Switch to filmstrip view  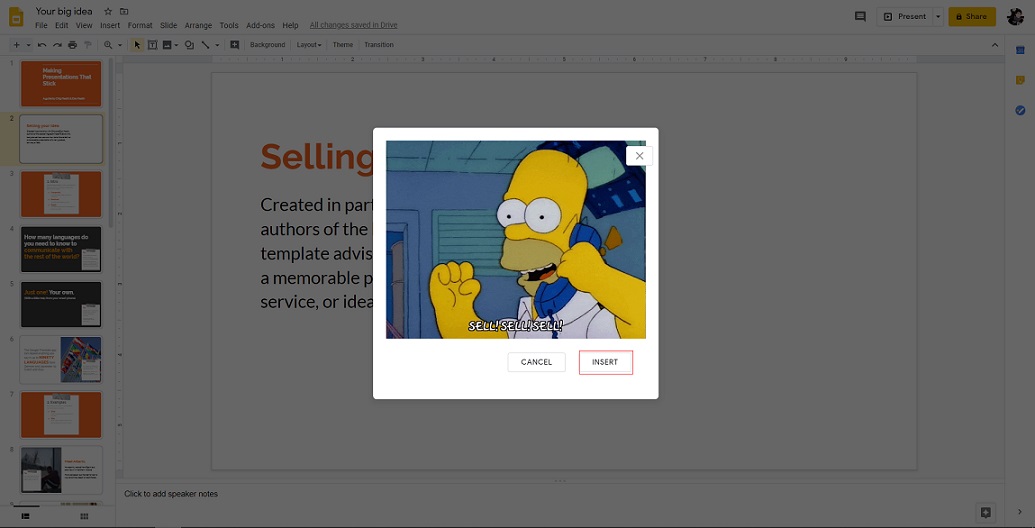click(x=26, y=515)
